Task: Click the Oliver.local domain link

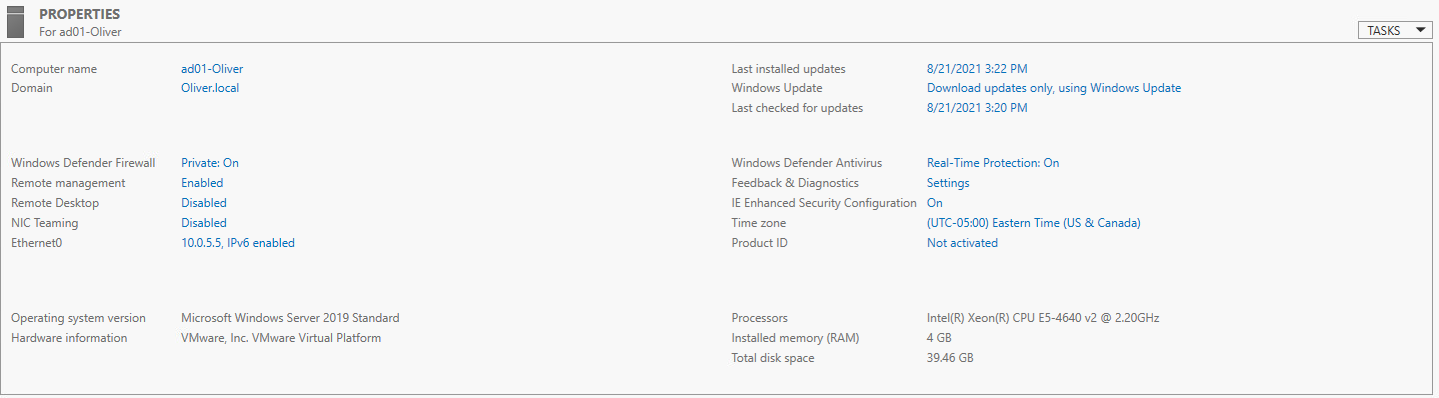Action: 210,88
